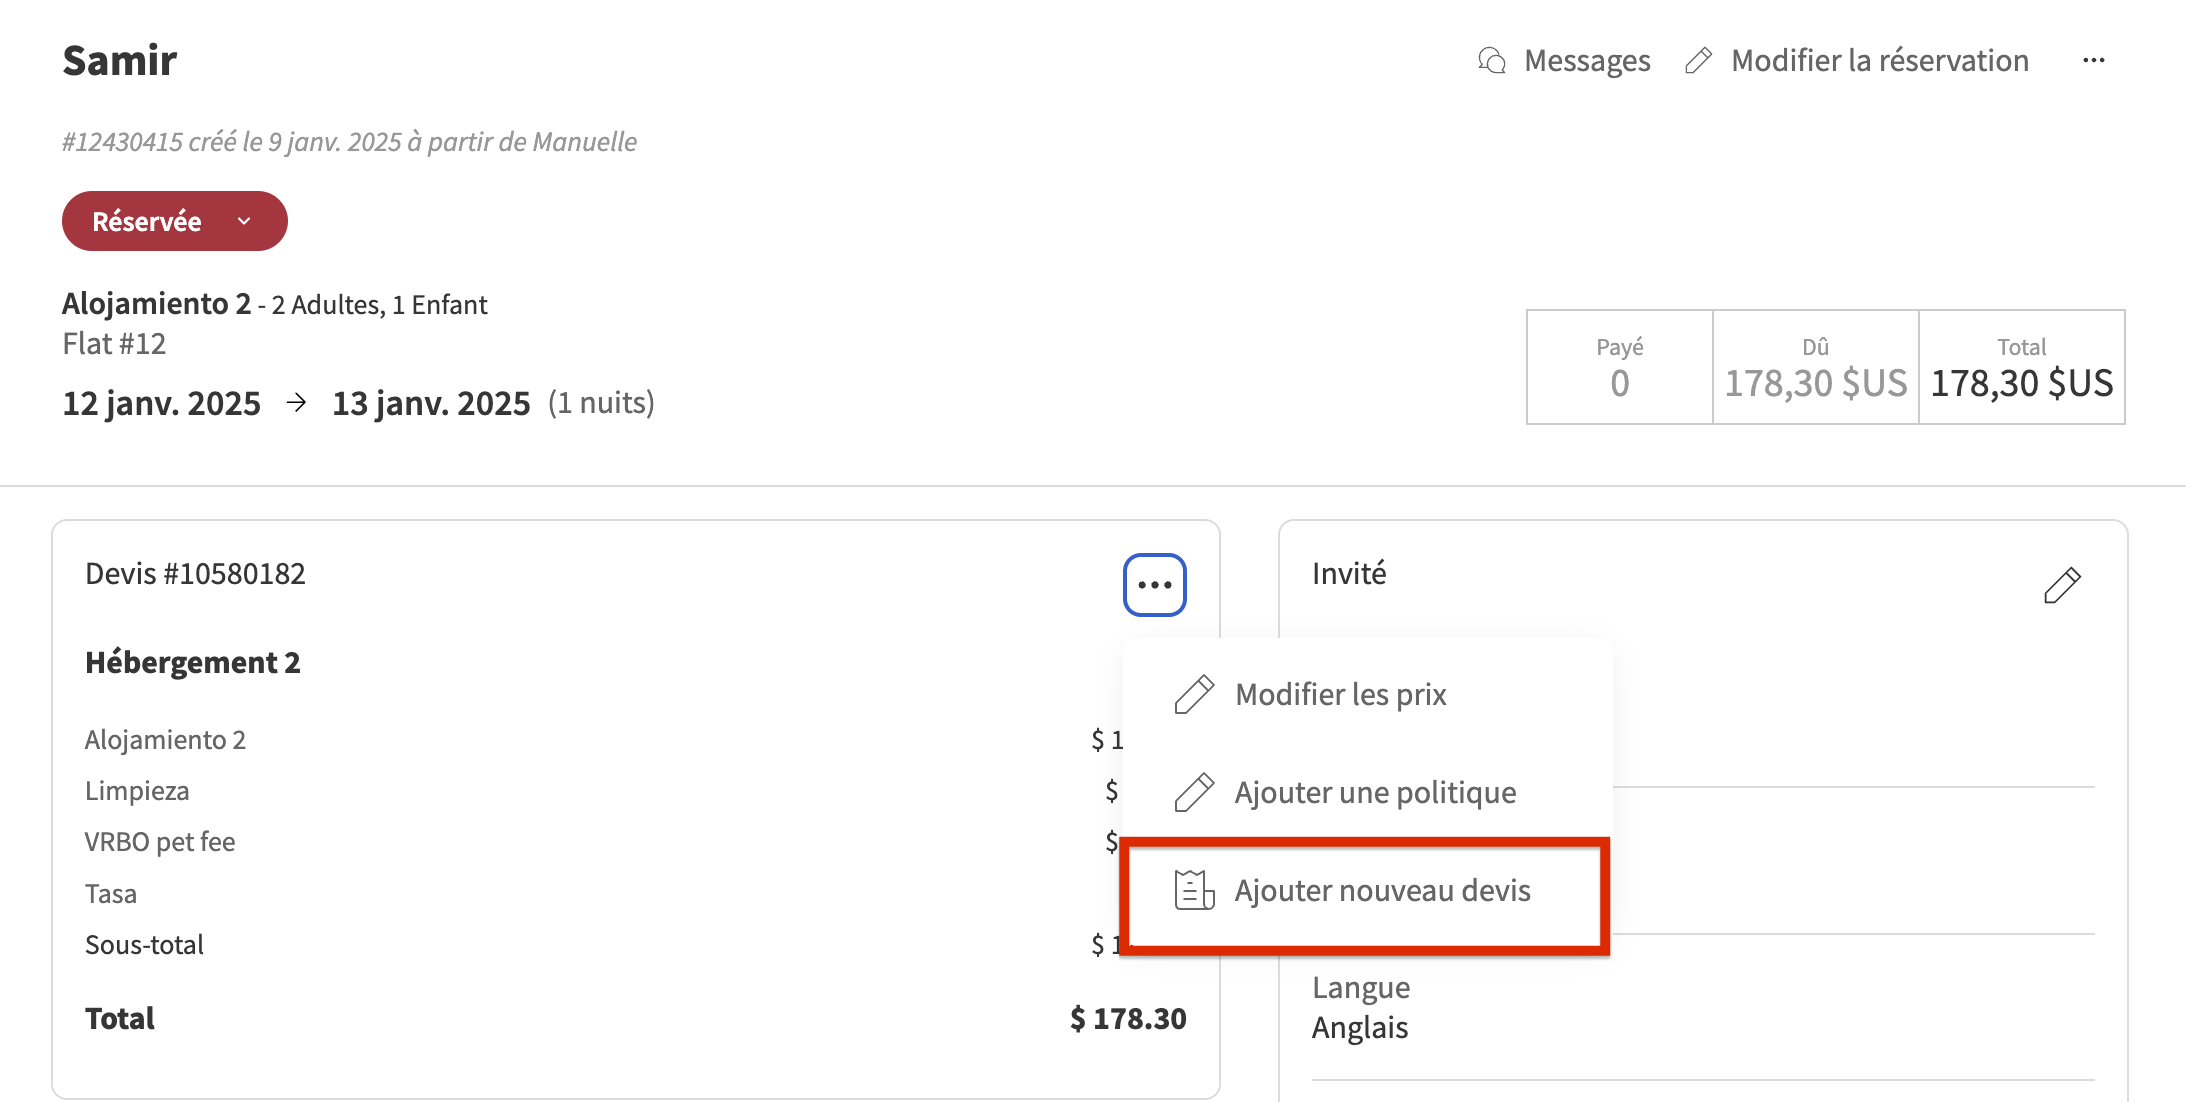The image size is (2186, 1102).
Task: Open the top-right three-dot reservation menu
Action: pos(2093,61)
